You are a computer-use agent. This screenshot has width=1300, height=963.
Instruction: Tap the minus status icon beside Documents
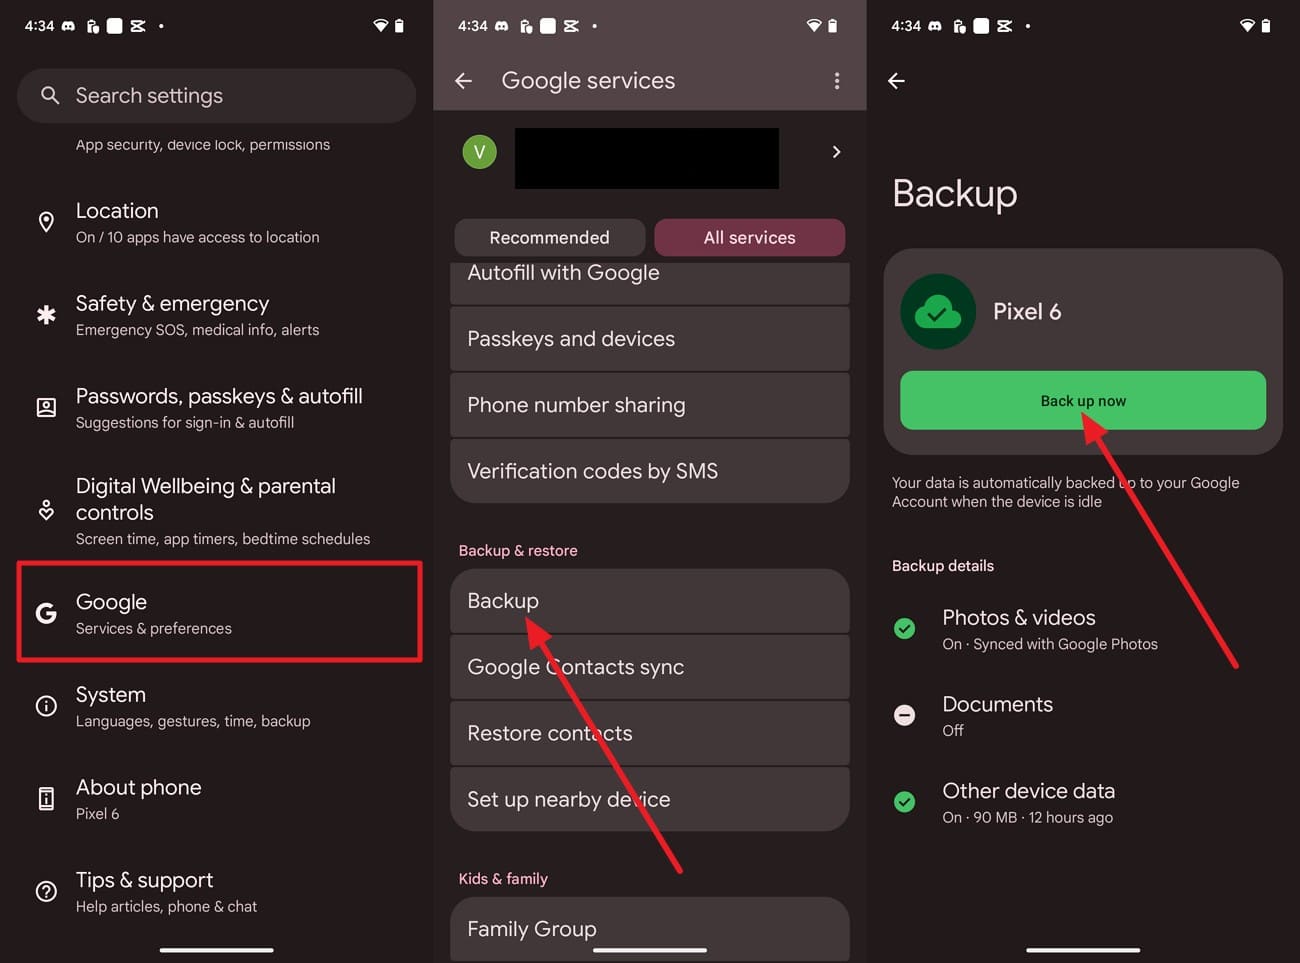[x=904, y=715]
